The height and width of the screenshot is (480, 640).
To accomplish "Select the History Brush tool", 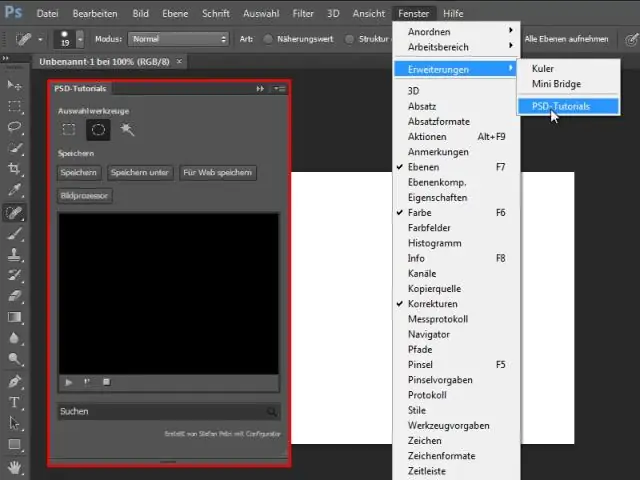I will click(15, 276).
